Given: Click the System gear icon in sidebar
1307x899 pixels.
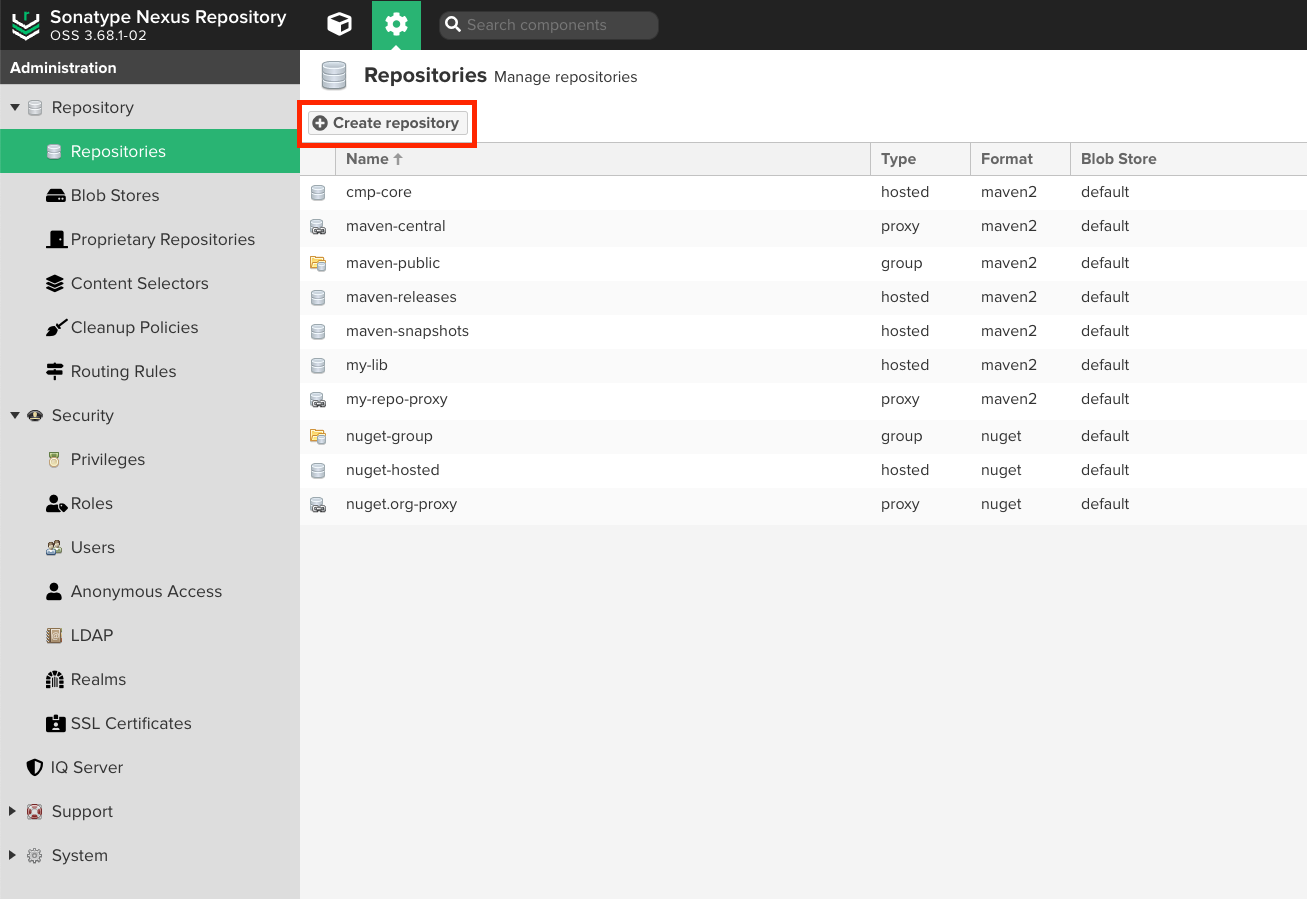Looking at the screenshot, I should pyautogui.click(x=35, y=856).
